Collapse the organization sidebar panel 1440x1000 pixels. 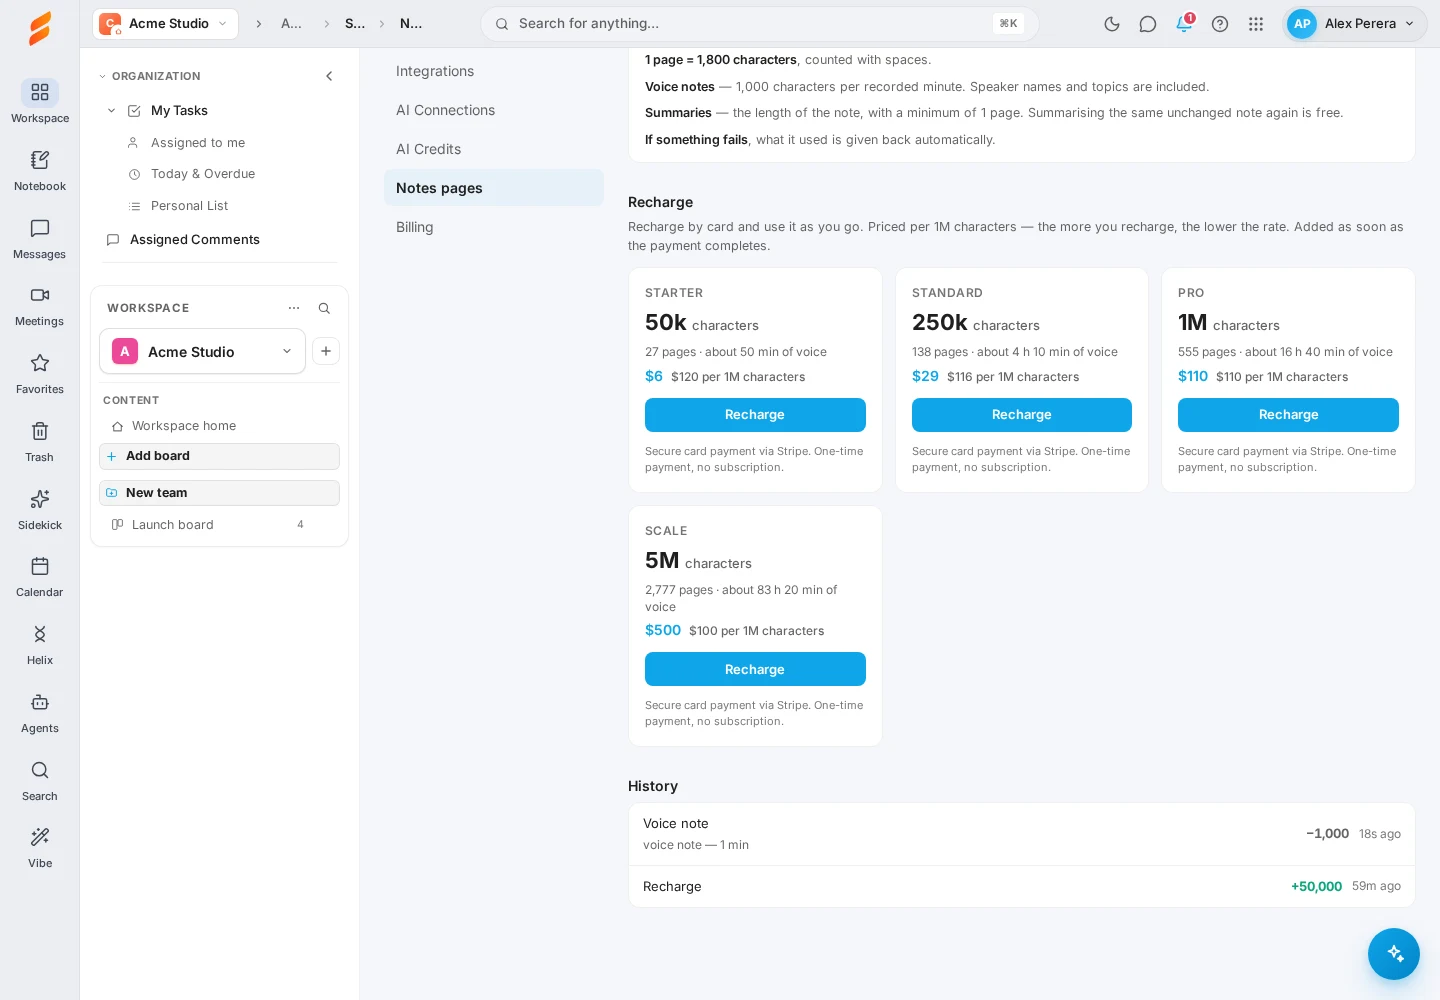coord(329,76)
